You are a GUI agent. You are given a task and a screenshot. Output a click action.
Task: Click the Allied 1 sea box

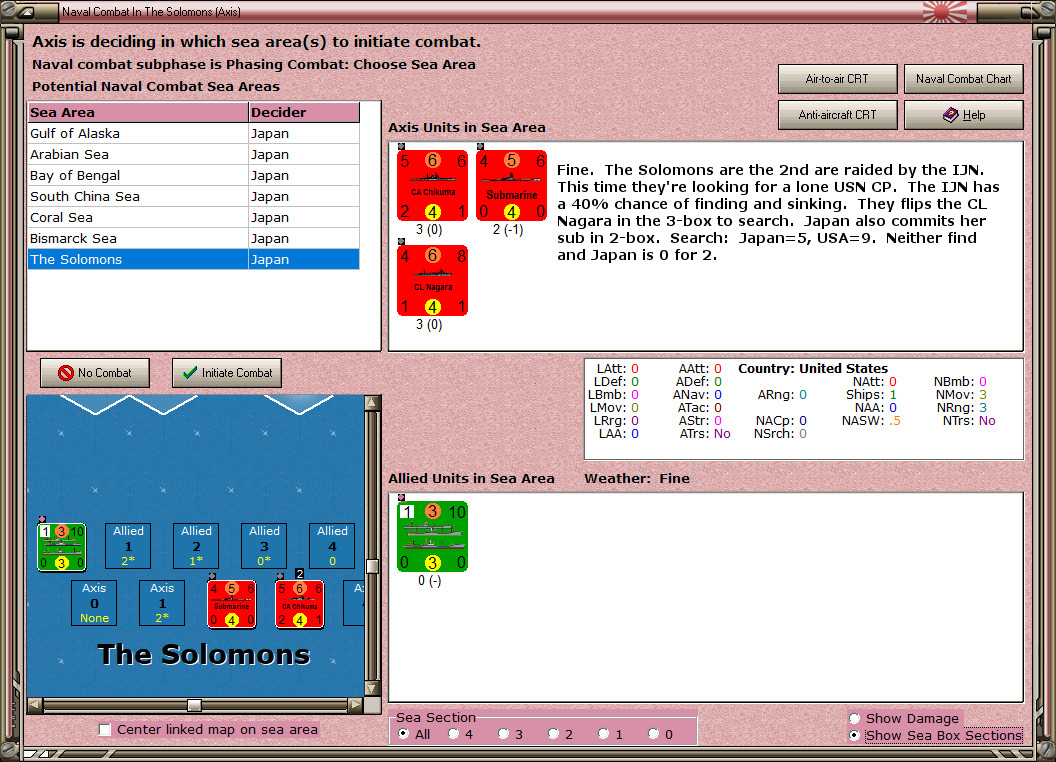tap(128, 546)
